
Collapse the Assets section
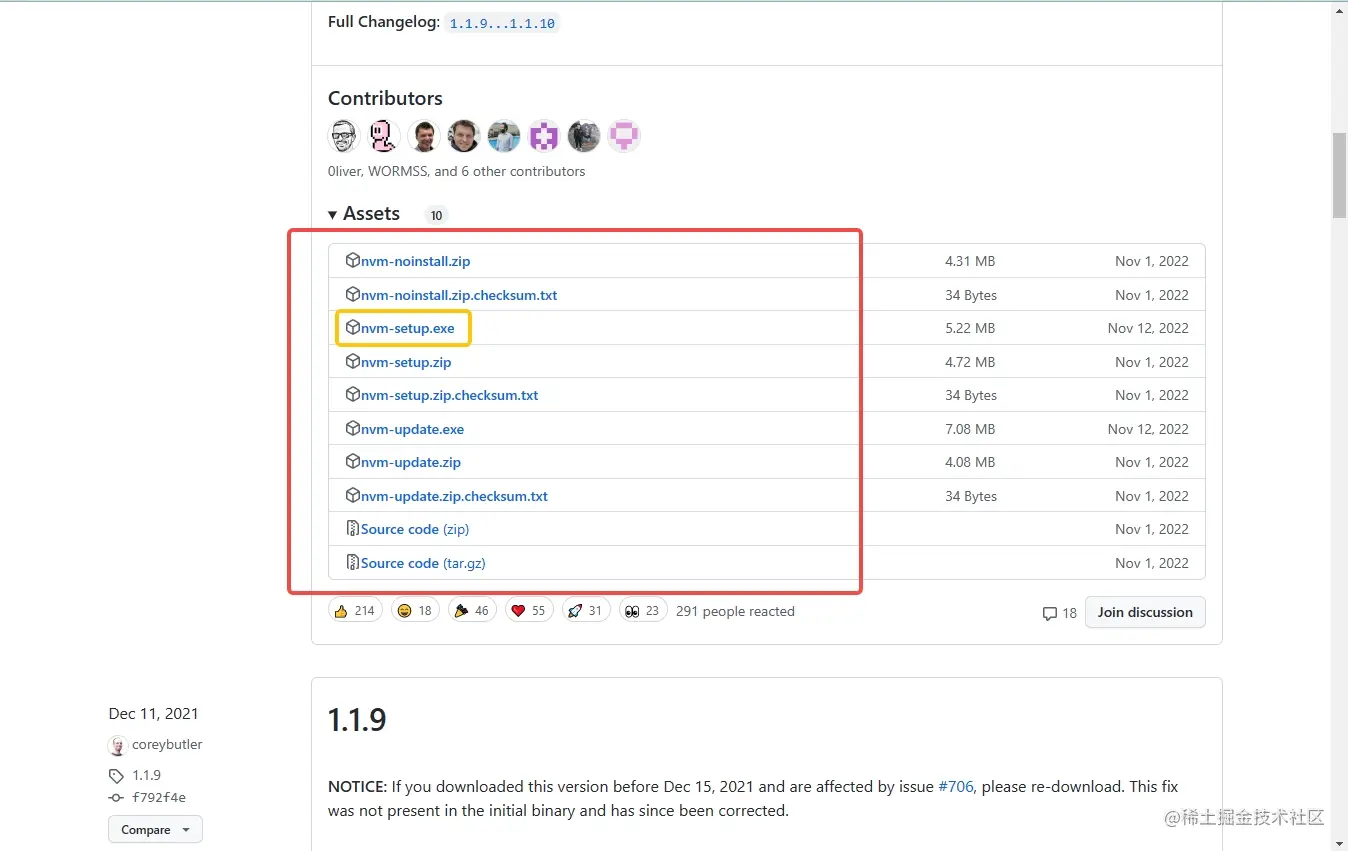click(x=364, y=214)
